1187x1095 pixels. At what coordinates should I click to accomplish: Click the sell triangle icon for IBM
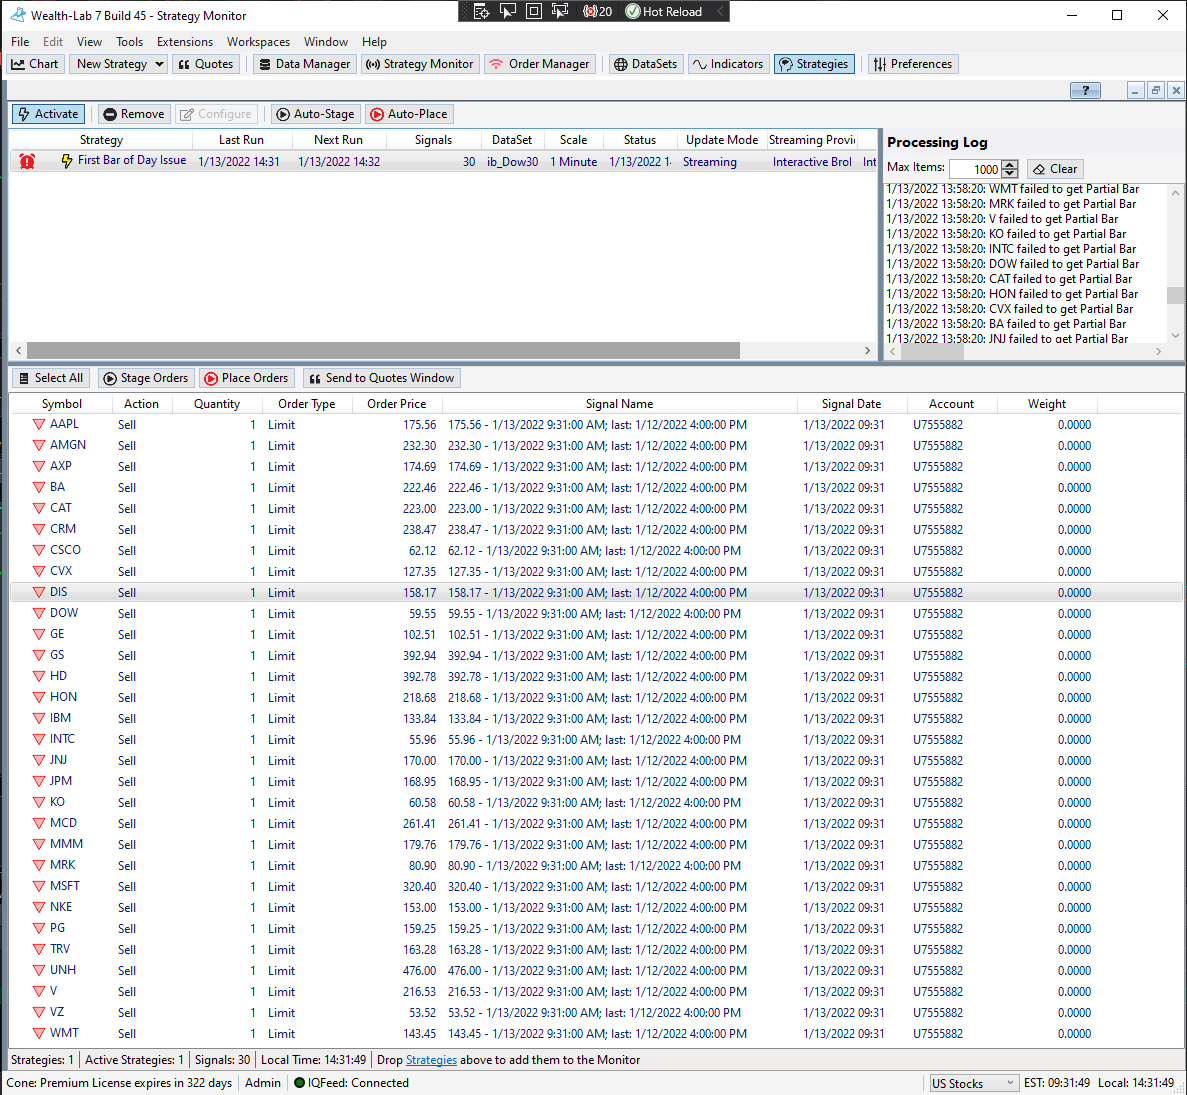(39, 719)
